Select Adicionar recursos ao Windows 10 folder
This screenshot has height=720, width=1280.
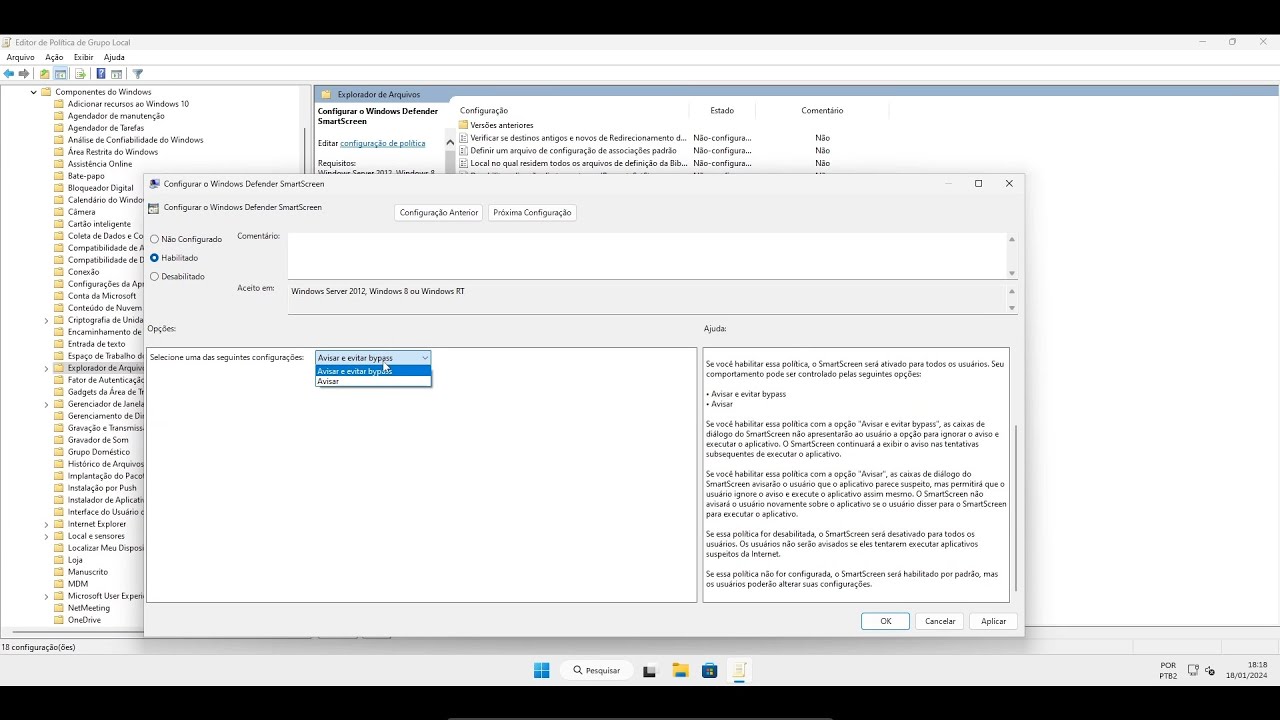[128, 104]
